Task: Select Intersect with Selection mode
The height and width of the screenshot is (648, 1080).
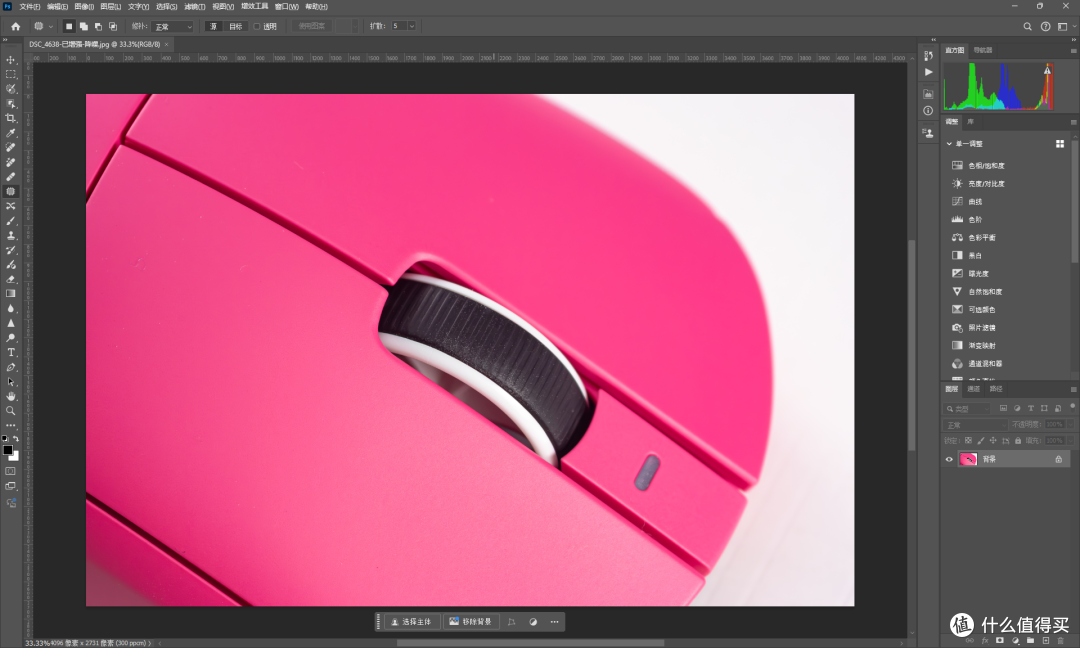Action: 113,26
